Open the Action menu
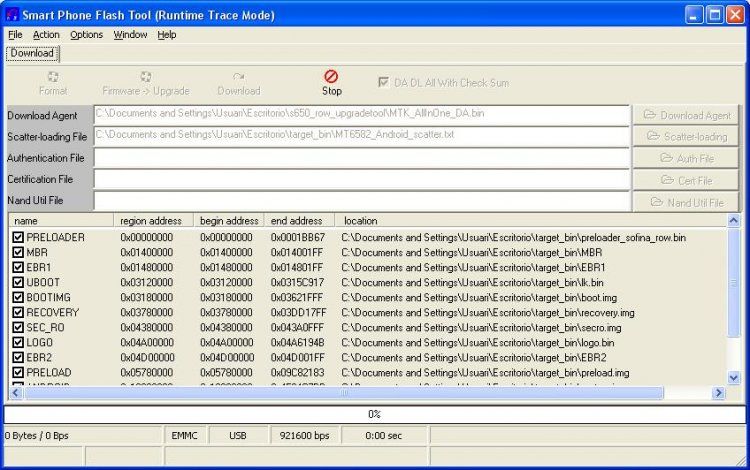 click(x=46, y=34)
